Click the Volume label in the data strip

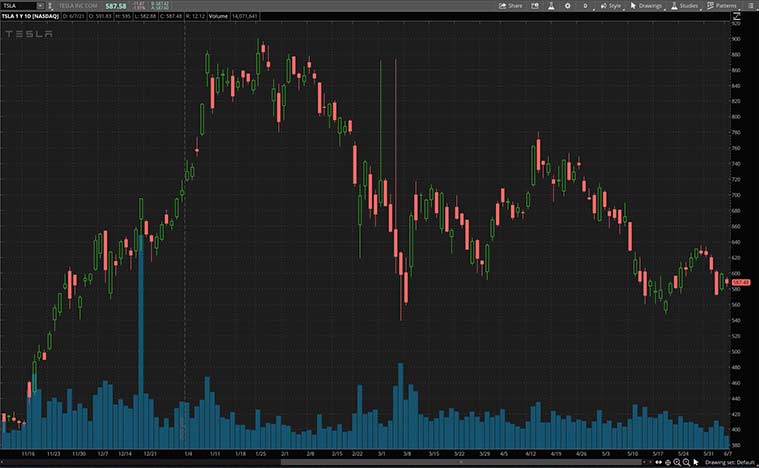218,16
